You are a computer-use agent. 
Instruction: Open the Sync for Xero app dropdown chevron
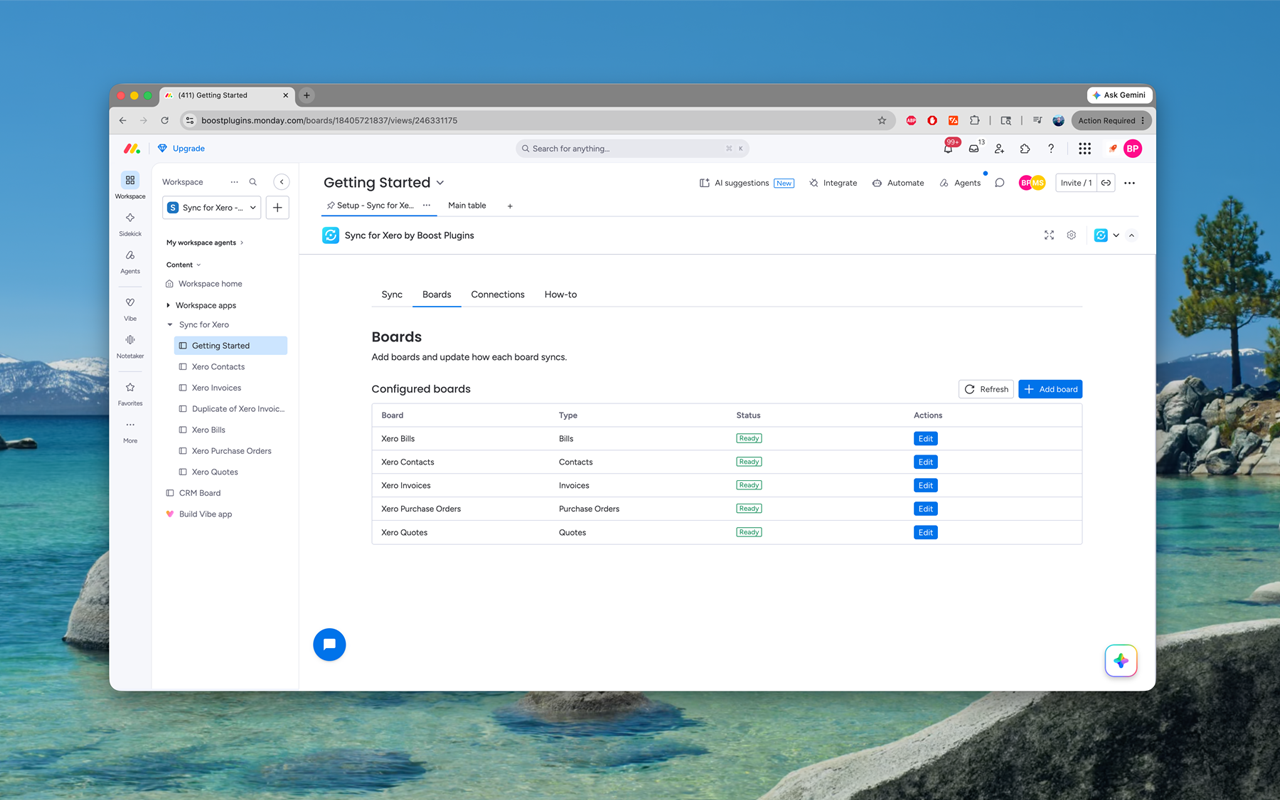pos(1116,235)
